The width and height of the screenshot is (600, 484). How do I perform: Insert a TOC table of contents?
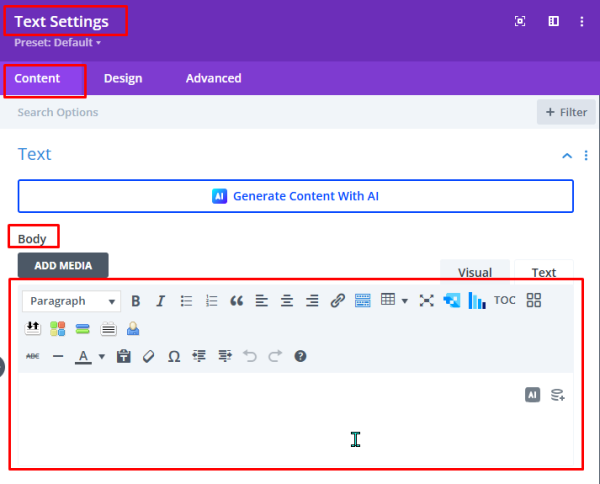click(x=505, y=301)
